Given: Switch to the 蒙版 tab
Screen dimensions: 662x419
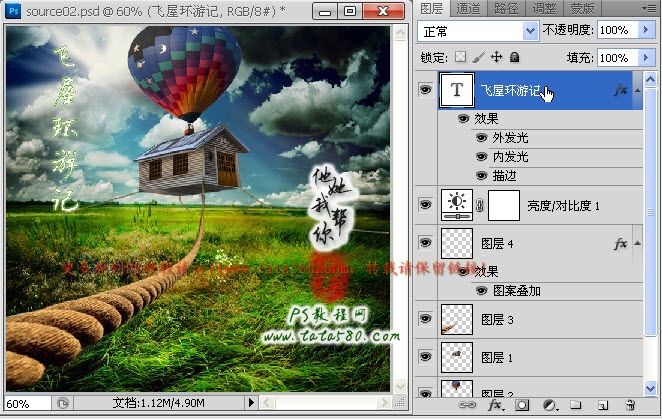Looking at the screenshot, I should tap(583, 8).
